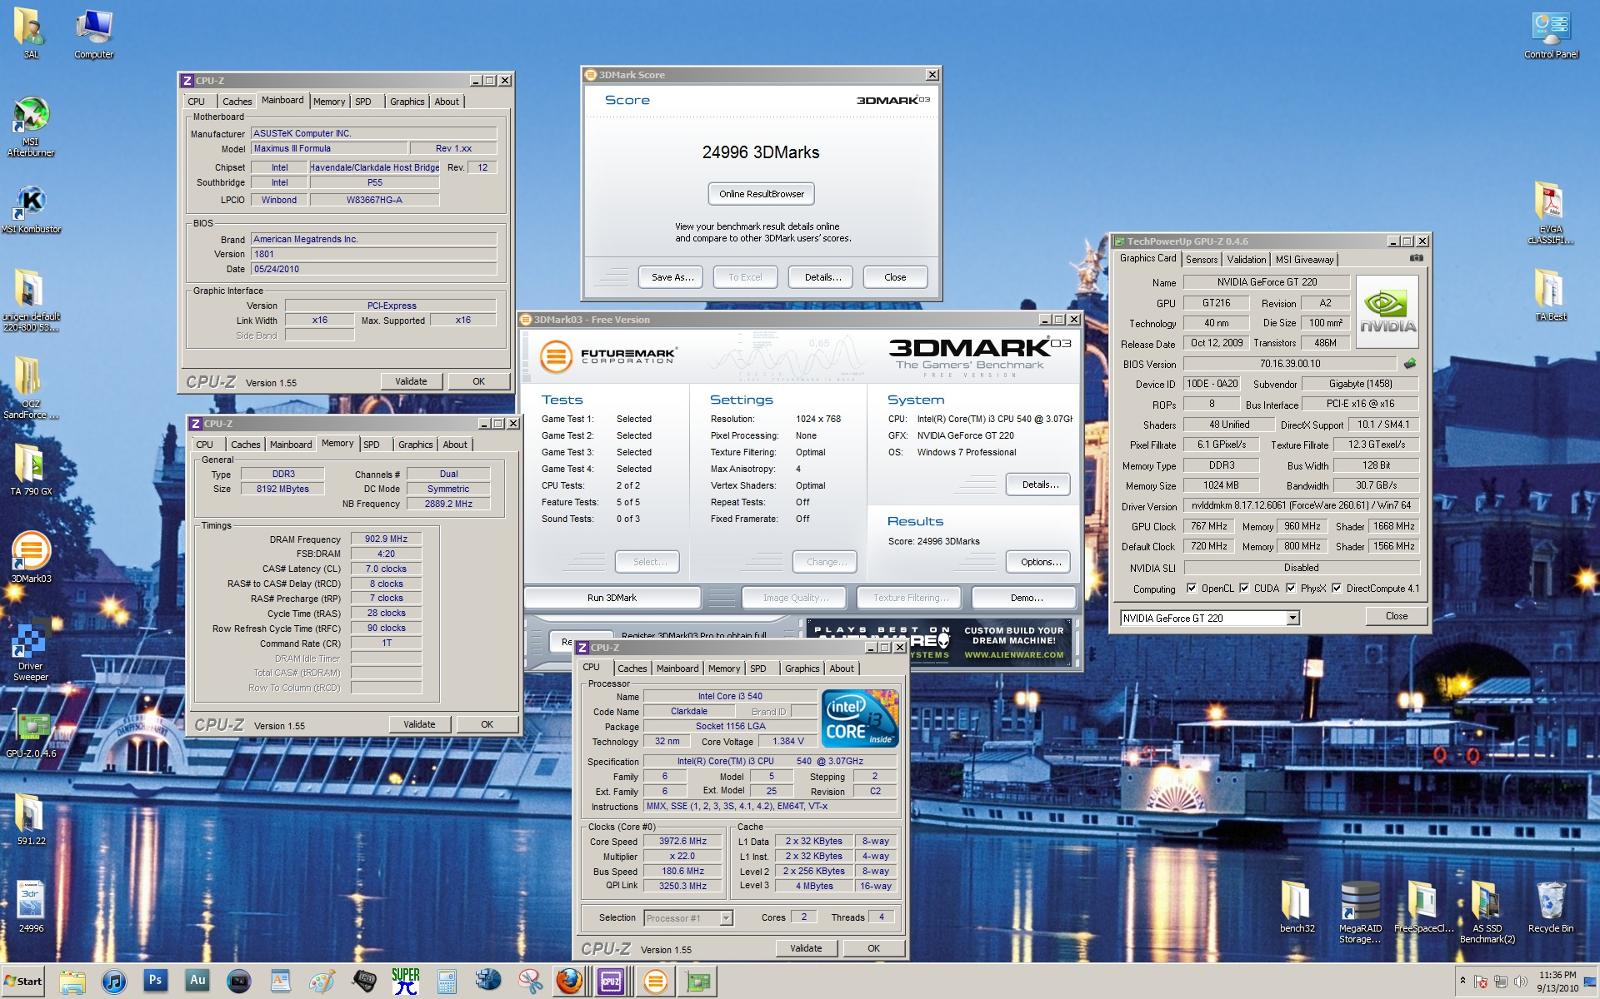Viewport: 1600px width, 999px height.
Task: Click Options button under Results
Action: pos(1040,562)
